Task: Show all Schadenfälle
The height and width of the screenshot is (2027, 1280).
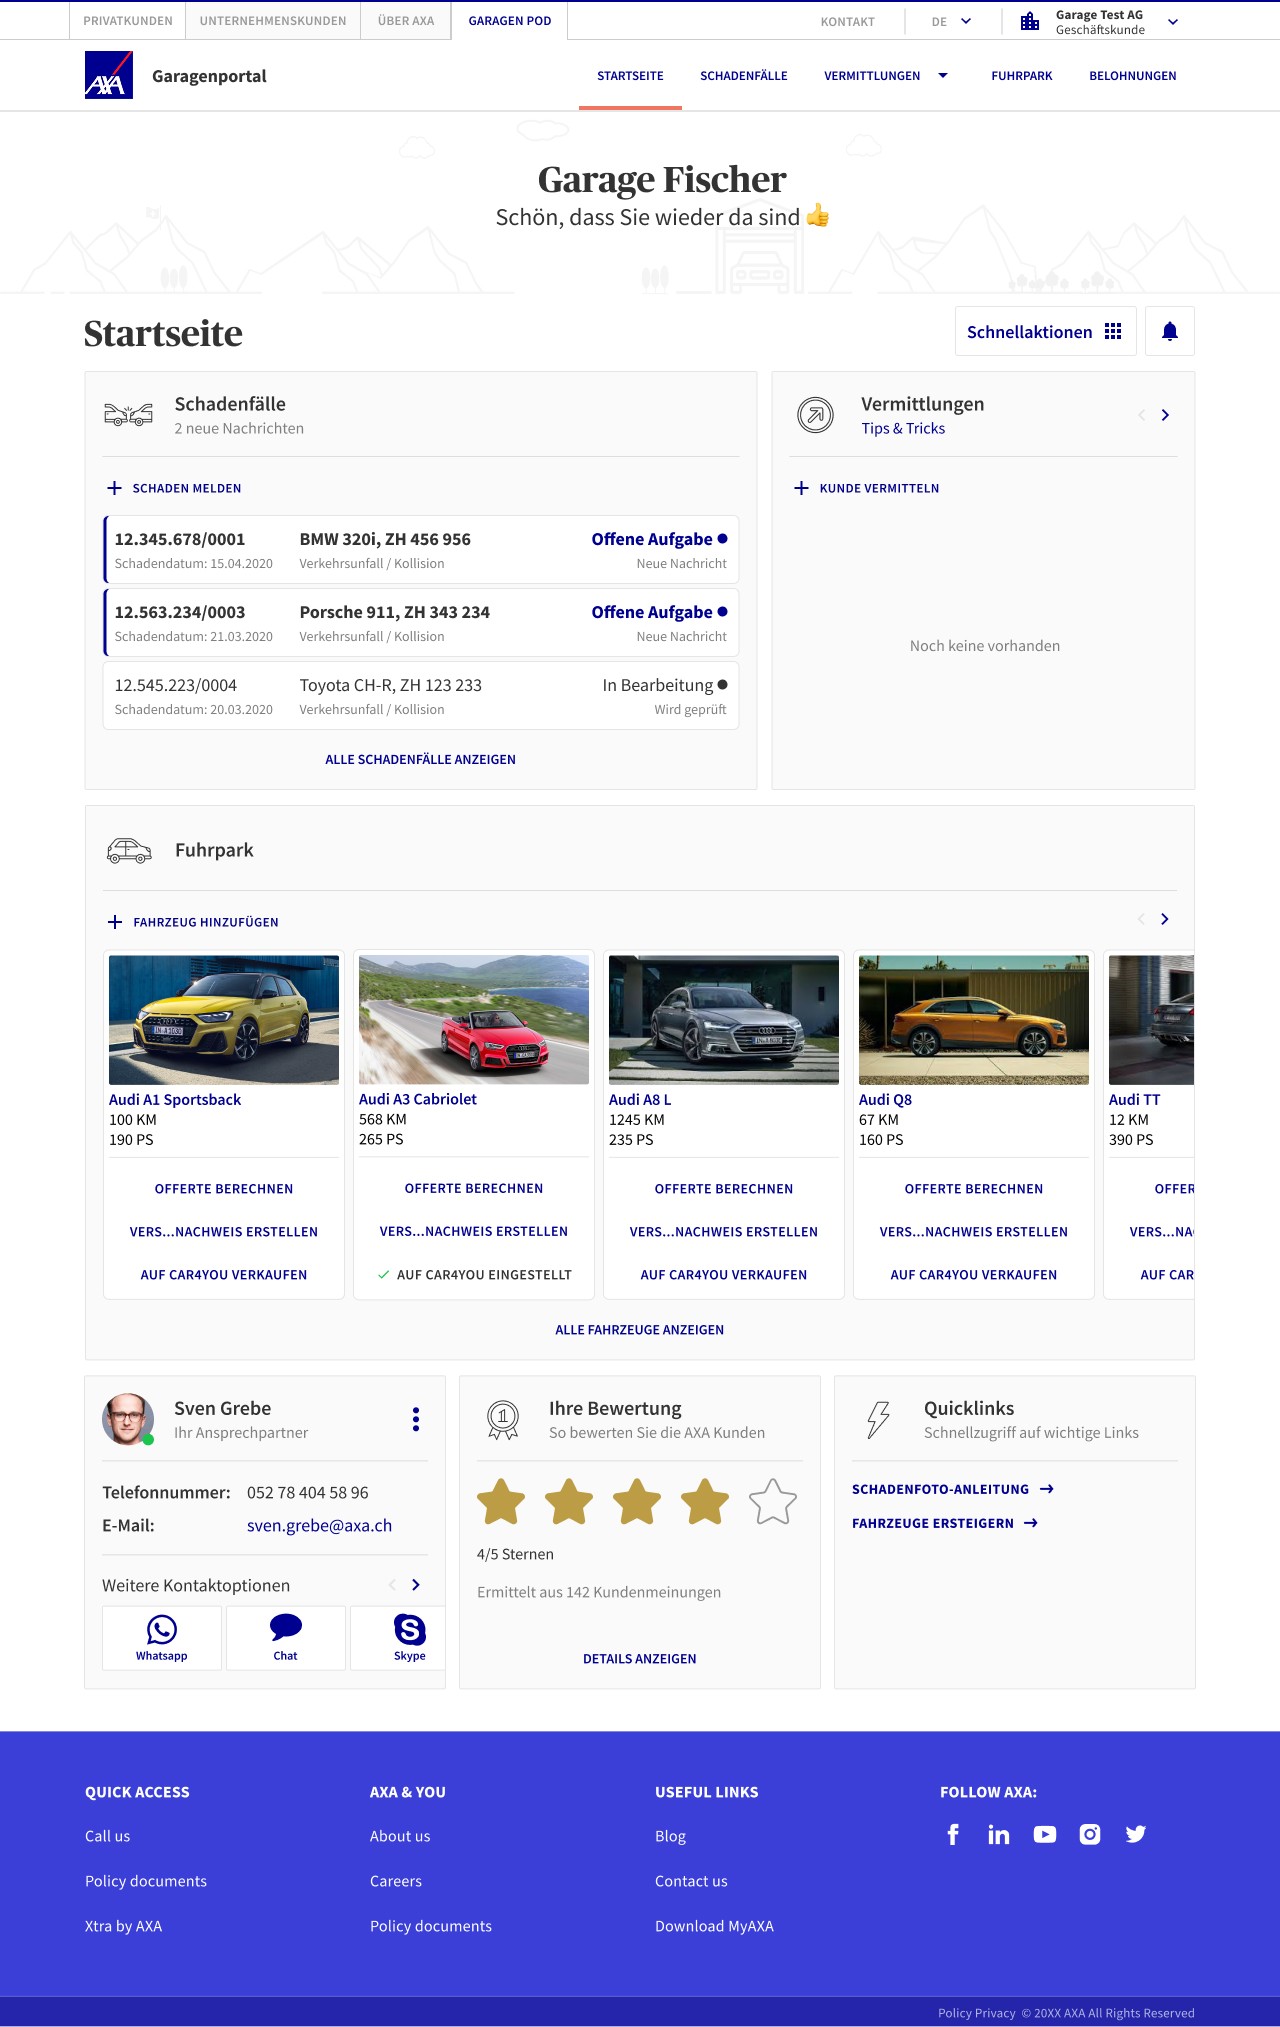Action: [421, 760]
